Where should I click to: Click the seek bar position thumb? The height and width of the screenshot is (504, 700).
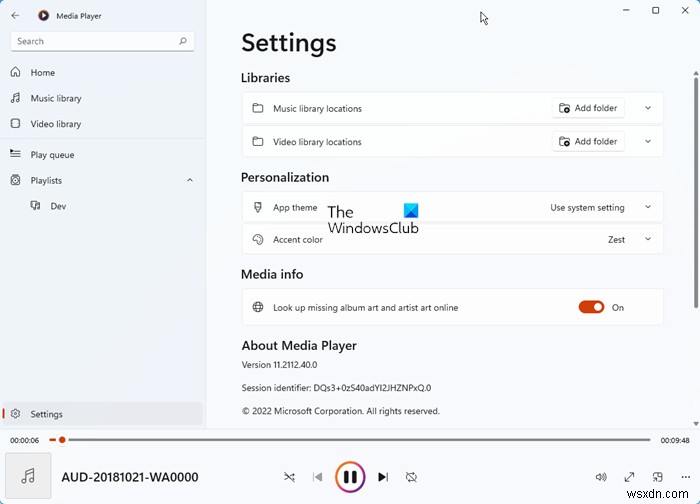point(62,440)
